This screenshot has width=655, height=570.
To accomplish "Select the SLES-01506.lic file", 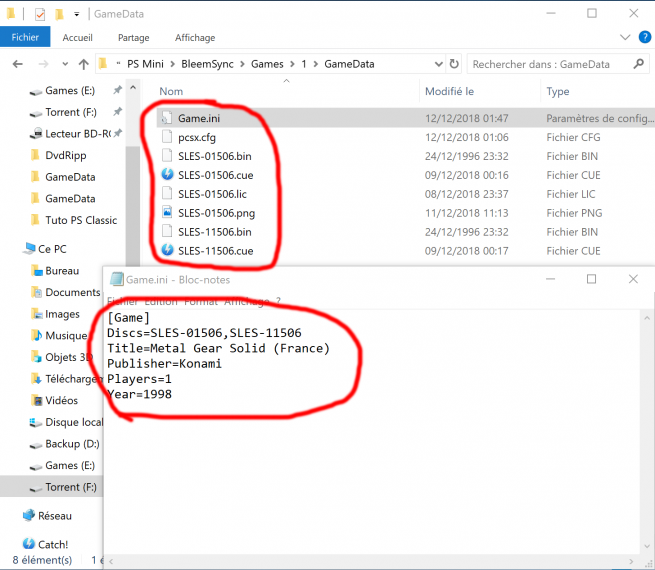I will click(x=212, y=194).
